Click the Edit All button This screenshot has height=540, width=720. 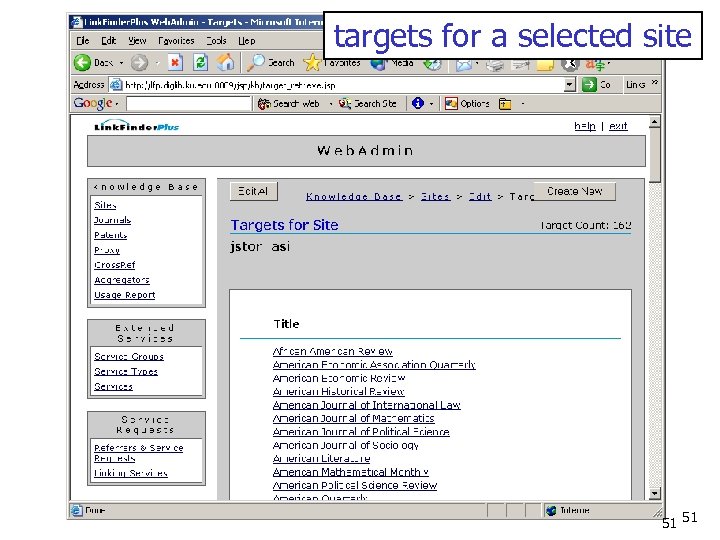point(253,191)
